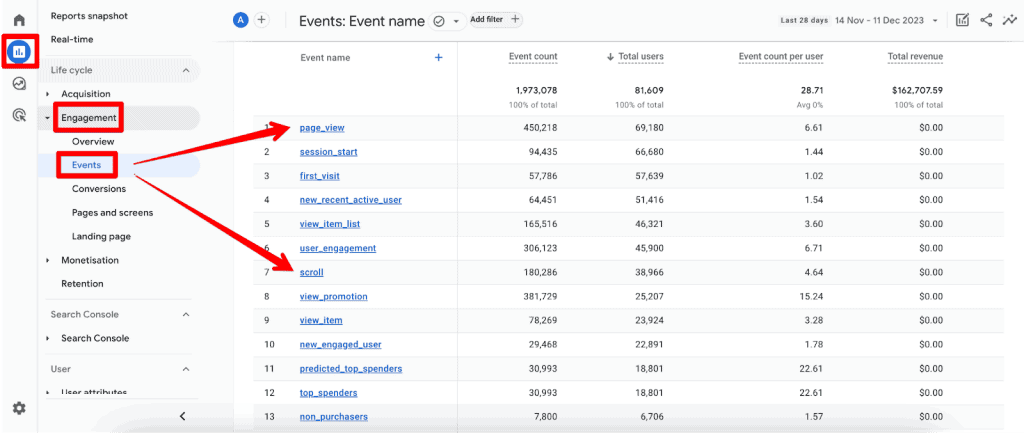This screenshot has height=433, width=1024.
Task: Sort by Event count column
Action: pyautogui.click(x=533, y=57)
